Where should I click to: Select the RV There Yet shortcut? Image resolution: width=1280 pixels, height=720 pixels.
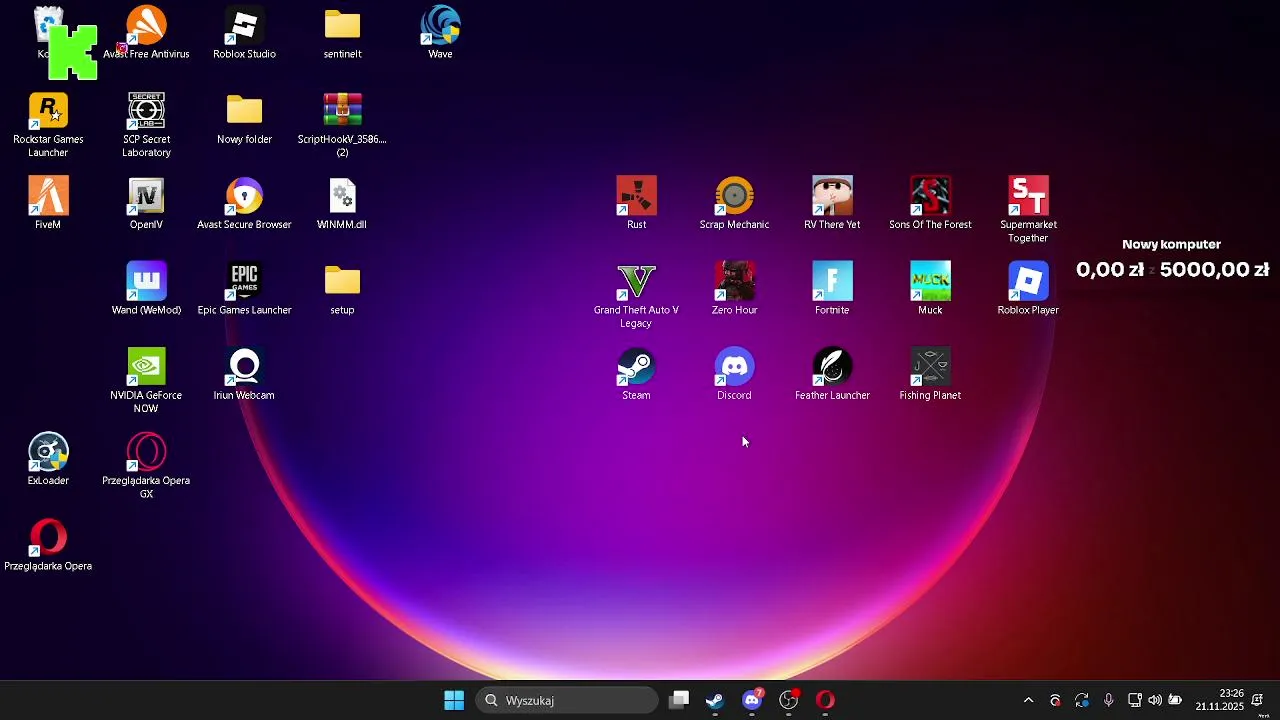coord(832,204)
